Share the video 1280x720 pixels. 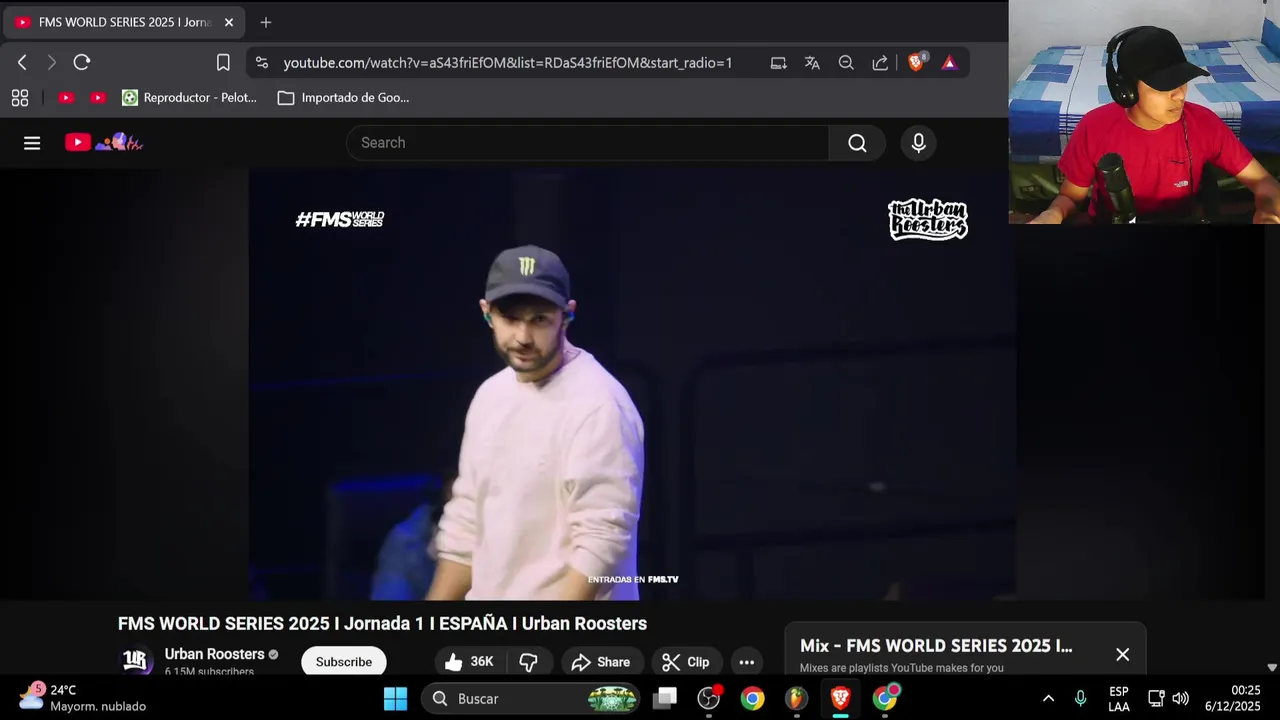coord(600,662)
